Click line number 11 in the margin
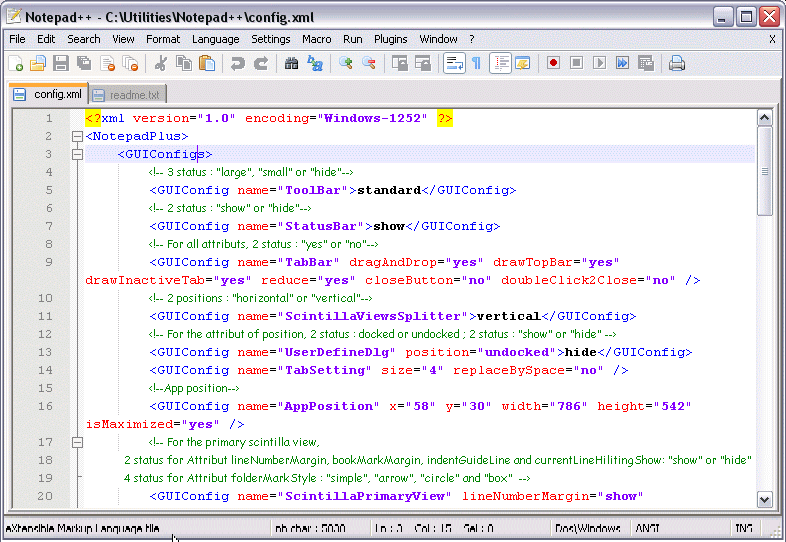 (45, 316)
